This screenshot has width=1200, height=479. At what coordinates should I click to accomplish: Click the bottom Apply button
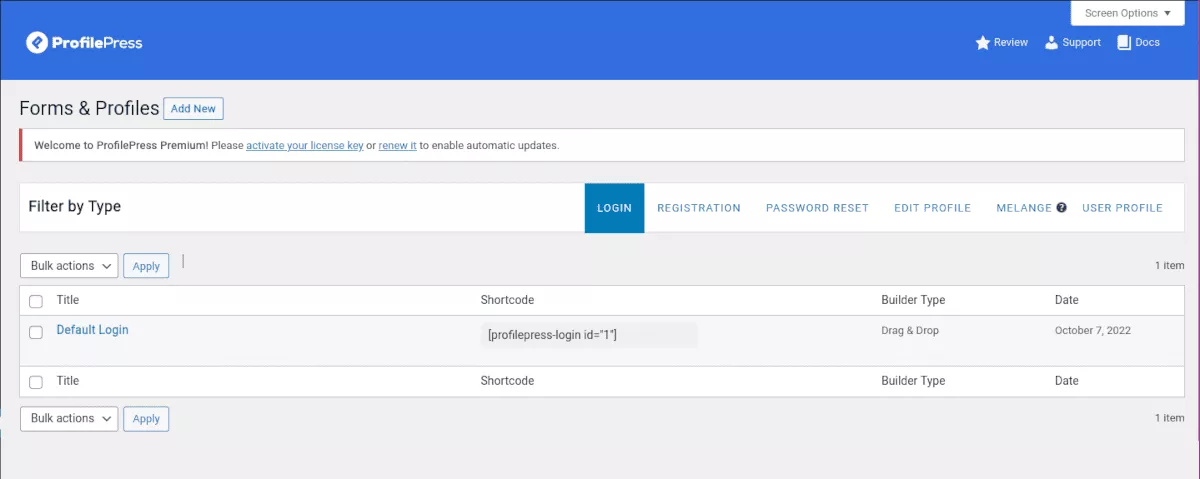(146, 419)
